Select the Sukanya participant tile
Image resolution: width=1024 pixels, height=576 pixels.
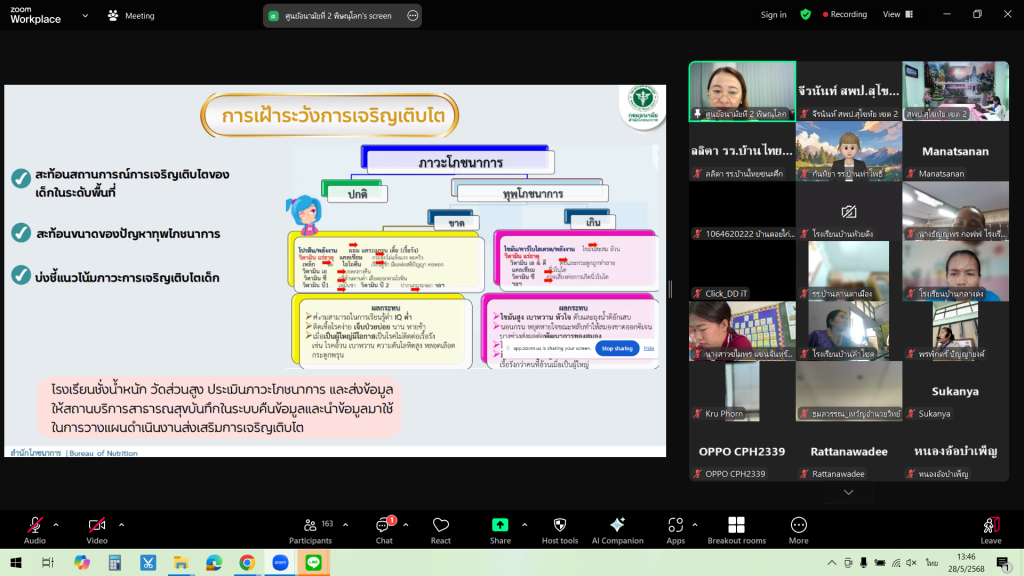tap(955, 391)
